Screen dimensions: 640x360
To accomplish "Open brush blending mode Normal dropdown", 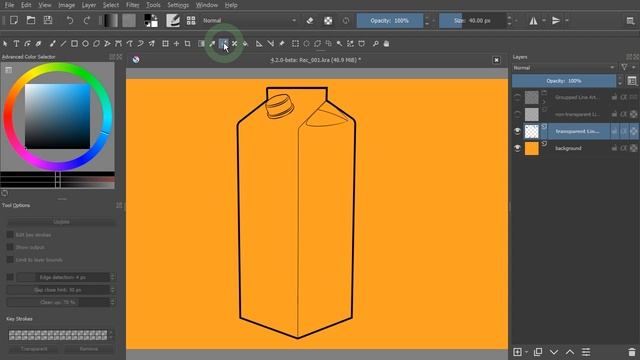I will click(249, 20).
